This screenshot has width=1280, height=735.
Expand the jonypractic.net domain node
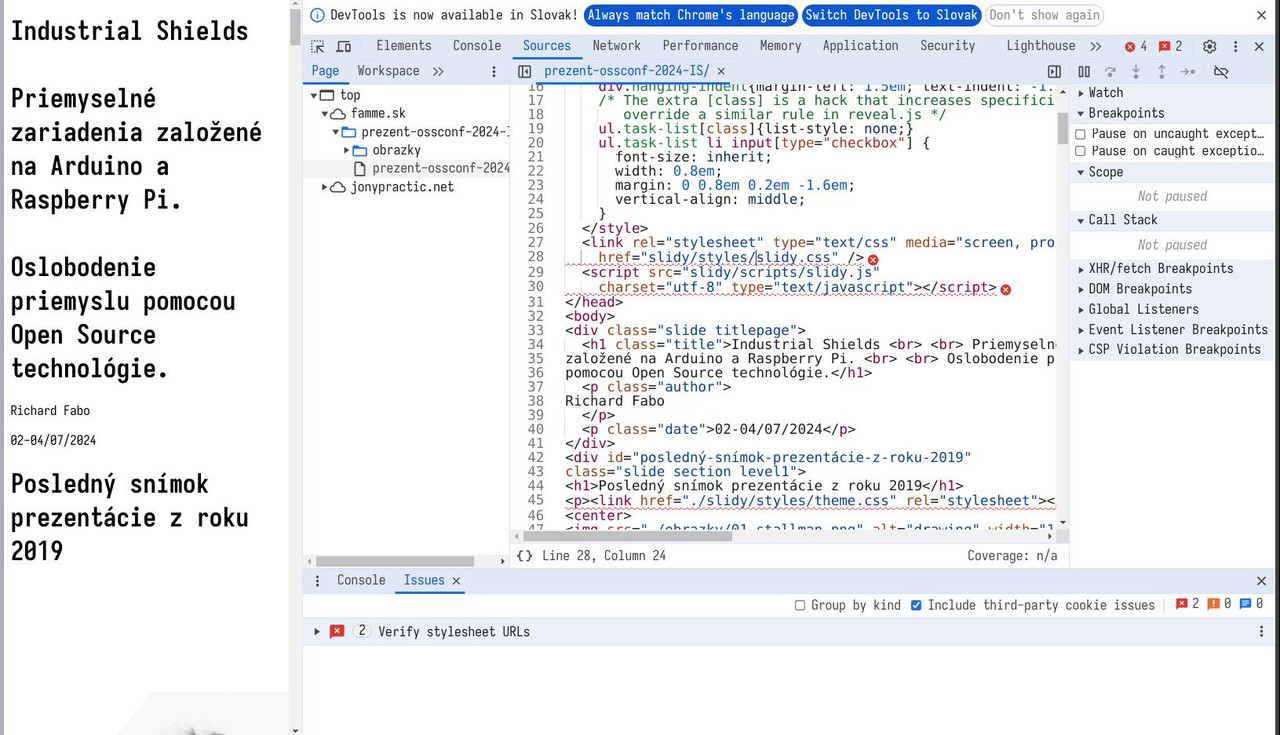click(x=325, y=187)
